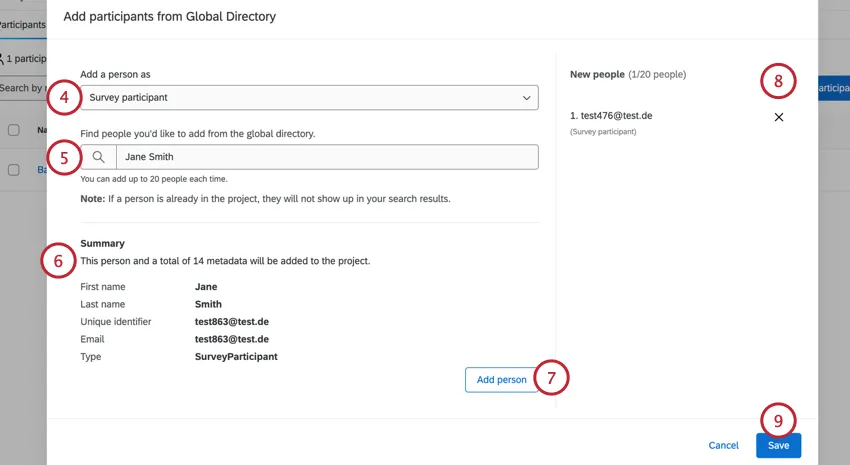Screen dimensions: 850x465
Task: Toggle the select-all checkbox in table header
Action: pos(14,130)
